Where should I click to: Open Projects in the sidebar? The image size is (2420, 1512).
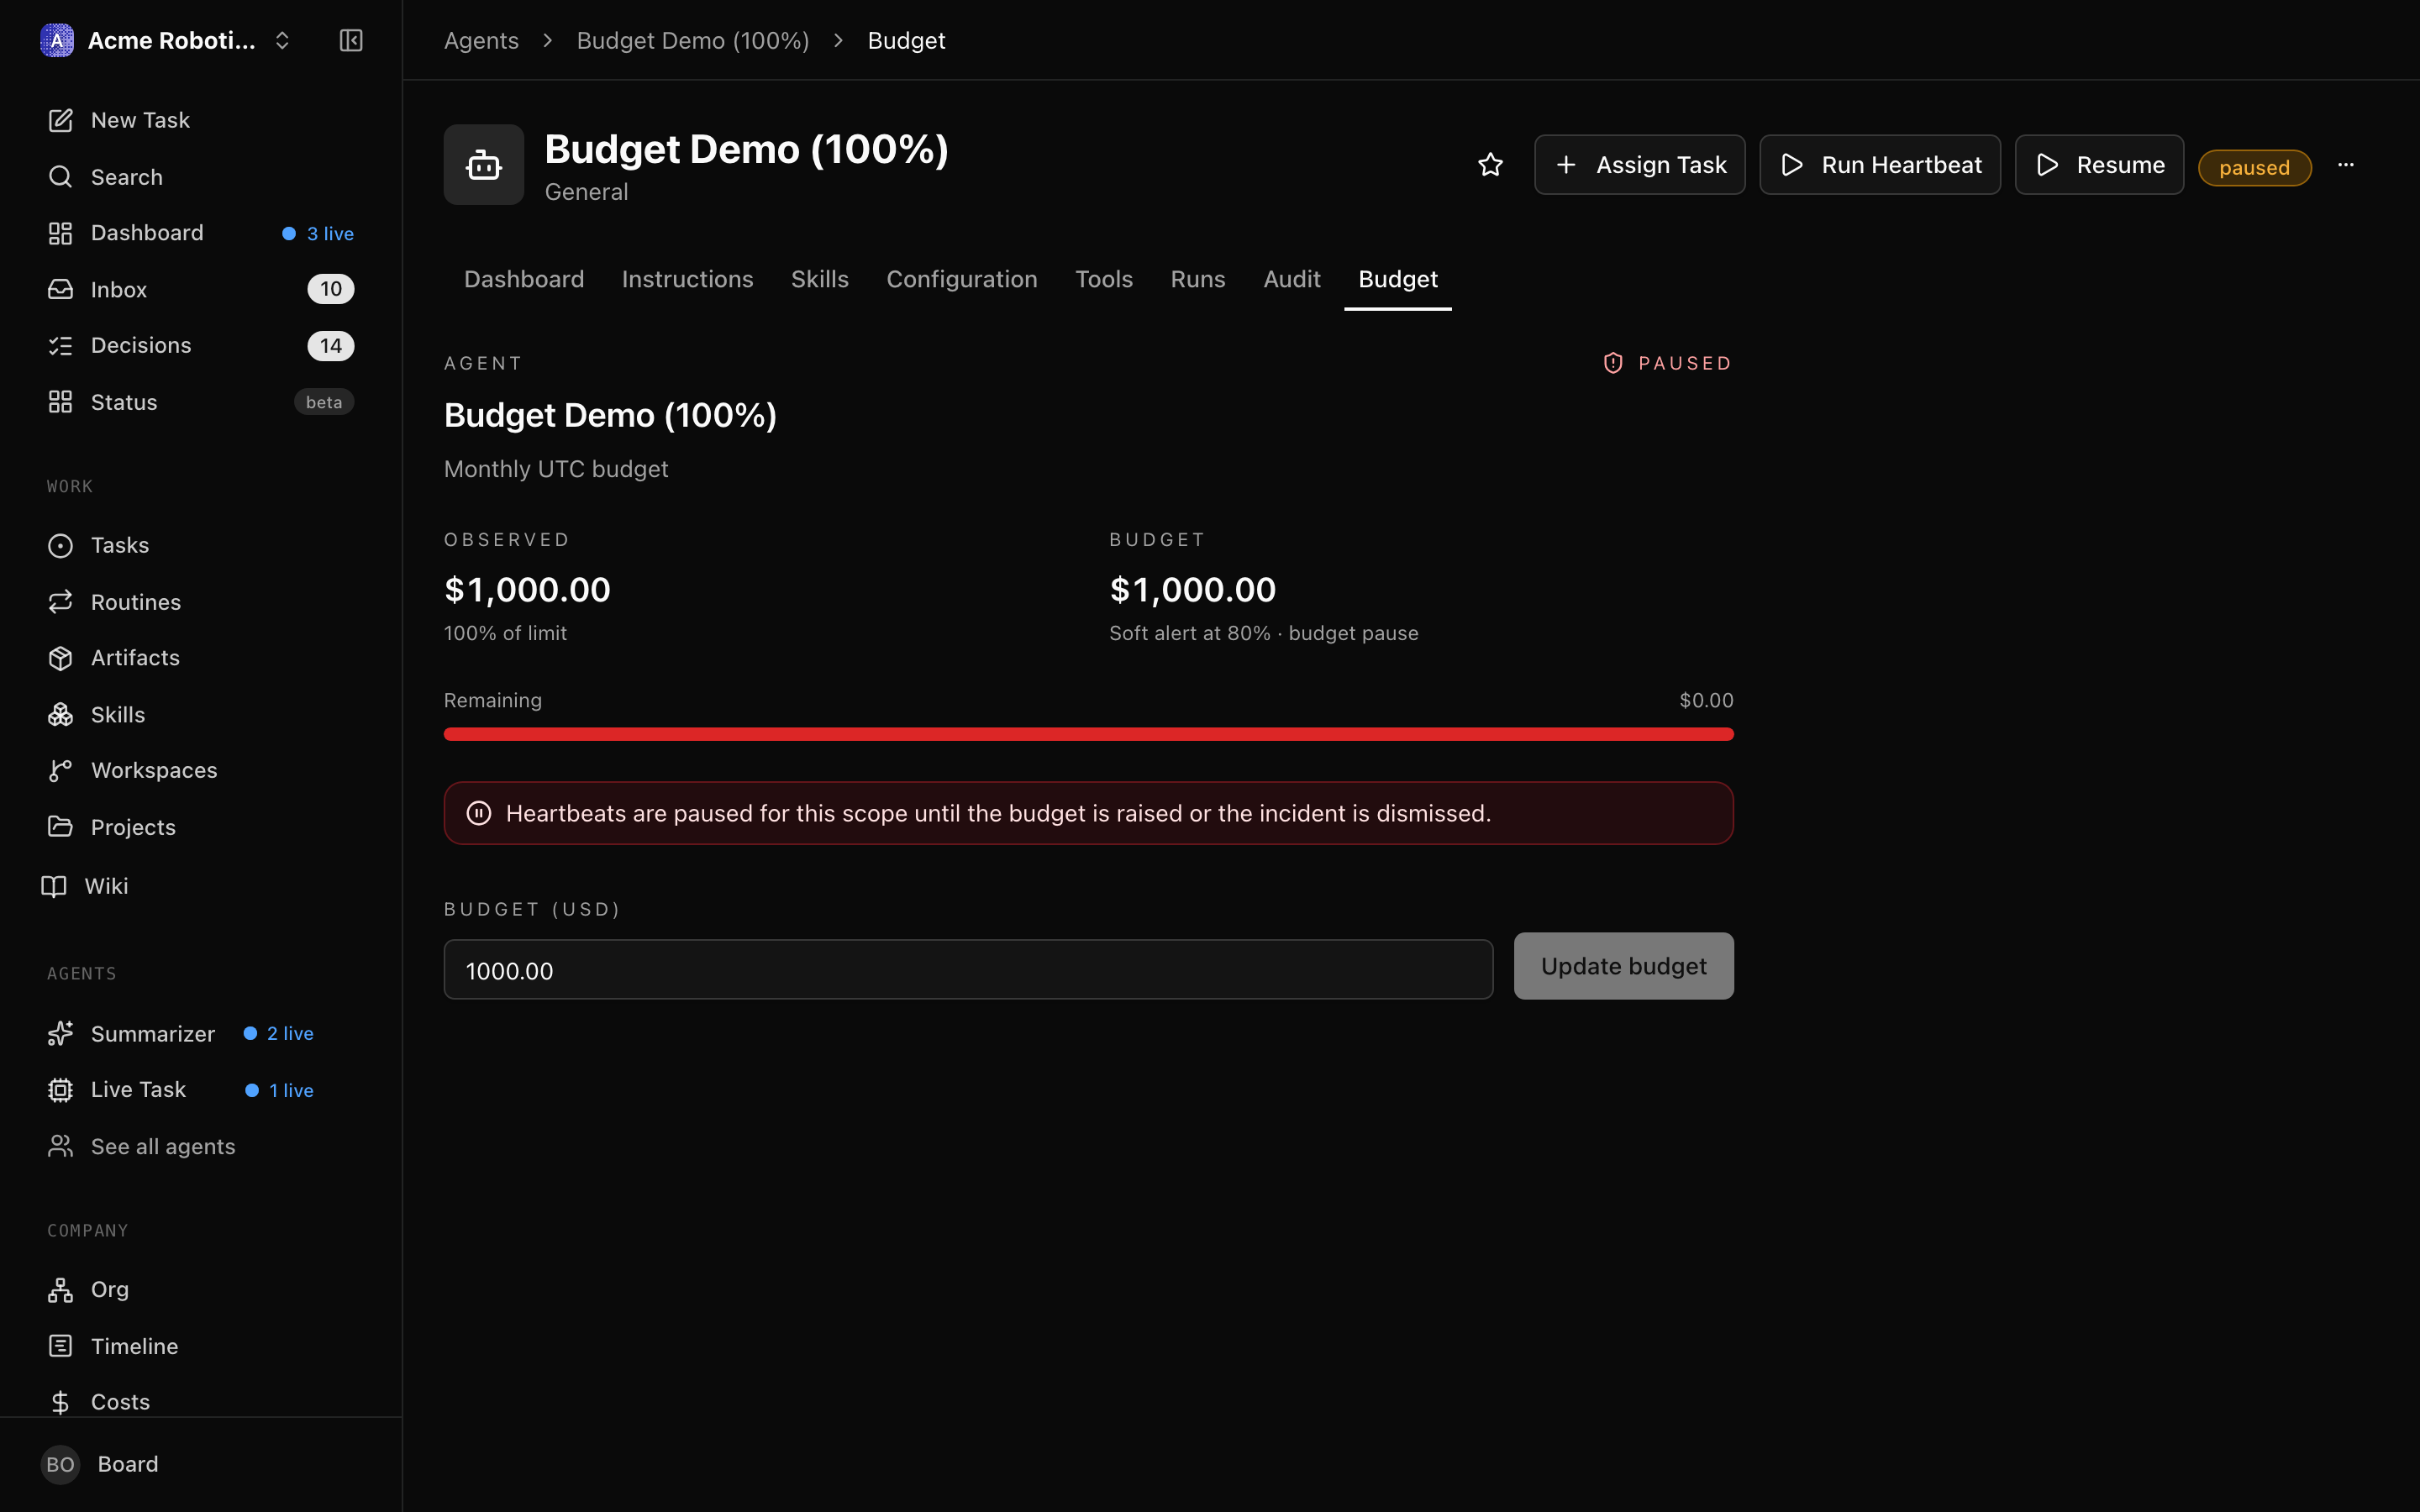coord(200,827)
